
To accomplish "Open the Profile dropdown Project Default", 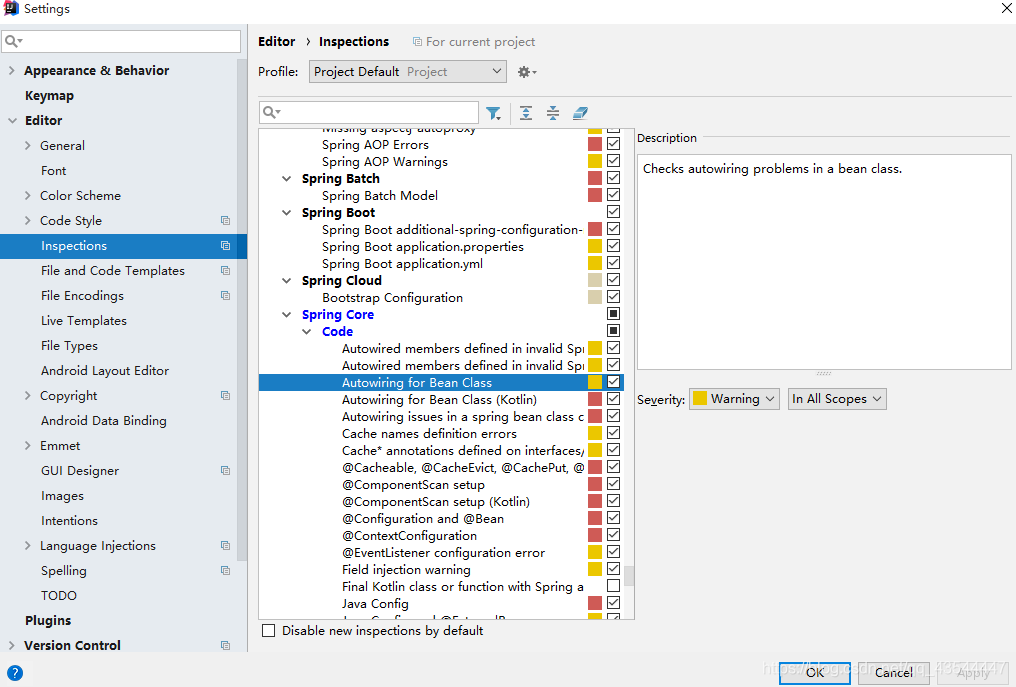I will (x=408, y=71).
